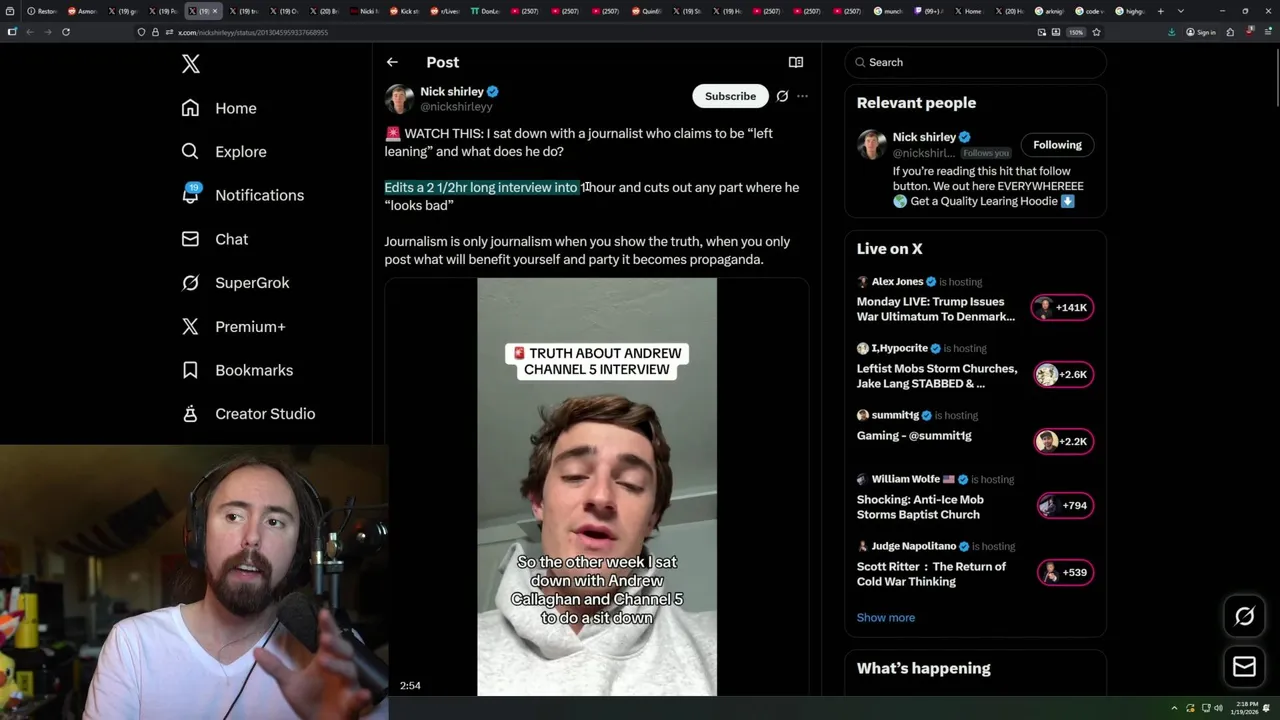The height and width of the screenshot is (720, 1280).
Task: Open the browser downloads icon
Action: tap(1171, 32)
